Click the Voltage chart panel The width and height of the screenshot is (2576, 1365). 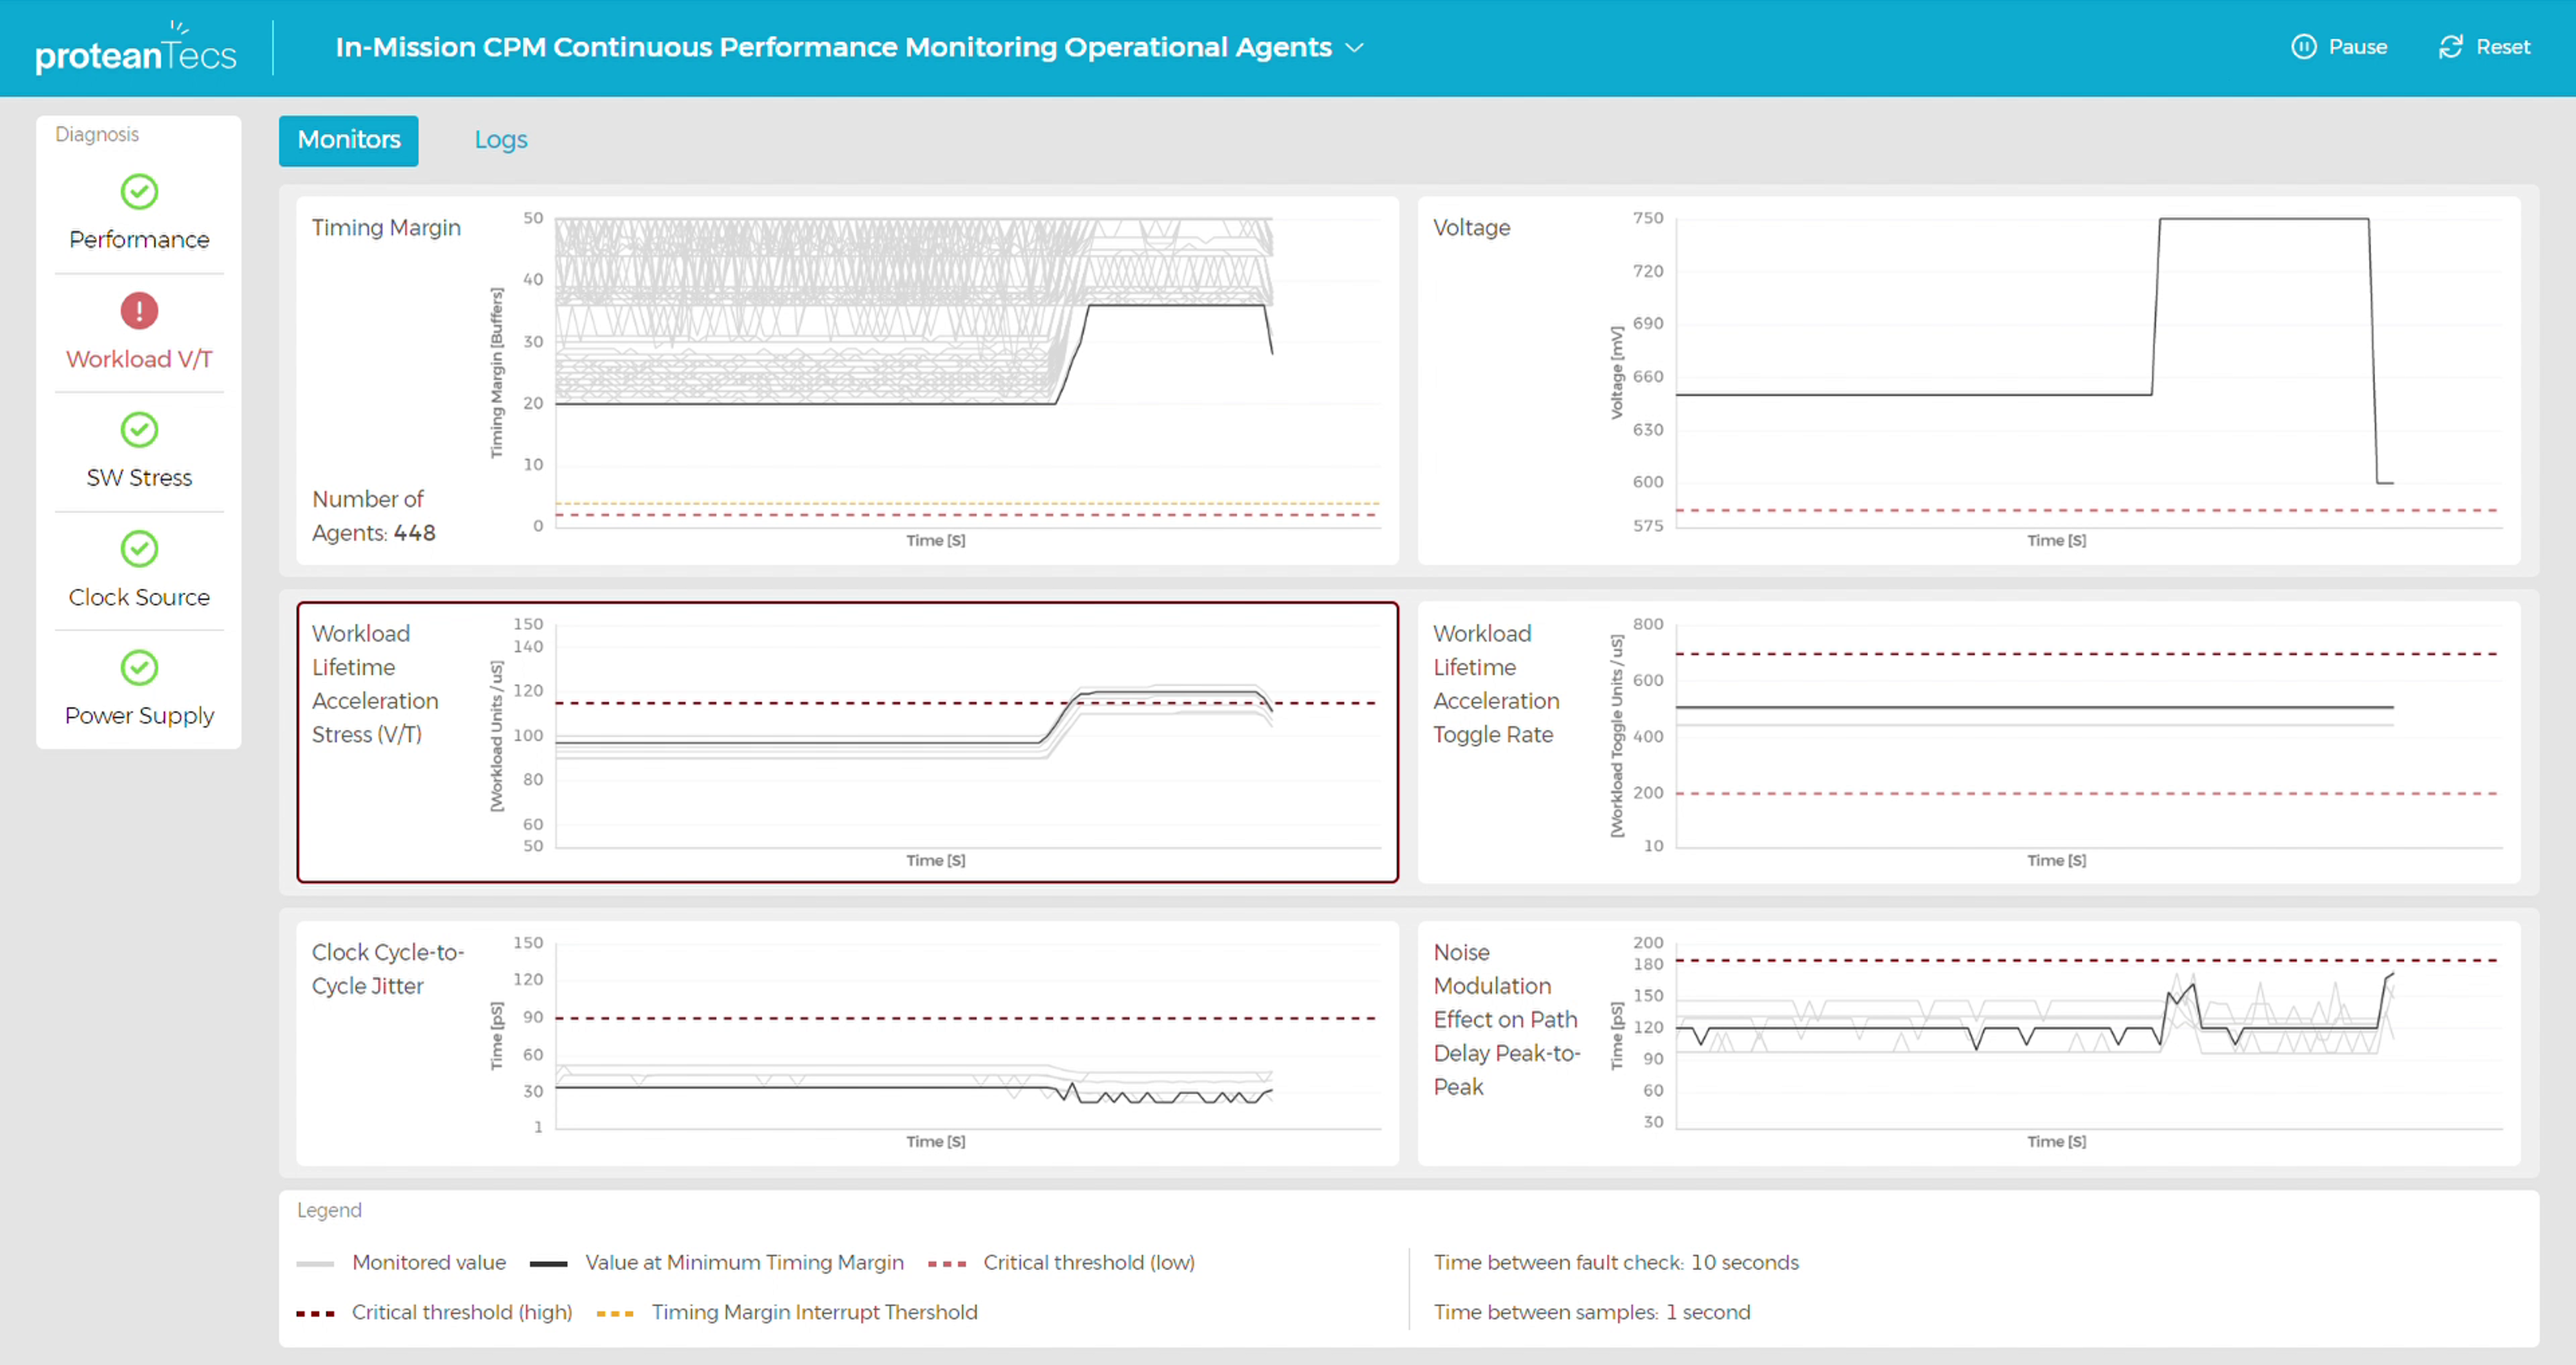click(x=1968, y=380)
